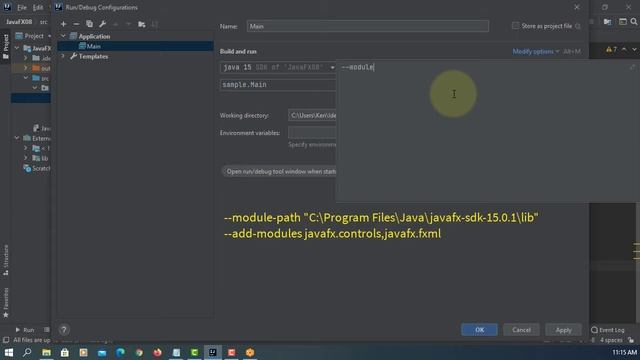Add a new run configuration with plus icon
Image resolution: width=640 pixels, height=360 pixels.
pos(63,24)
